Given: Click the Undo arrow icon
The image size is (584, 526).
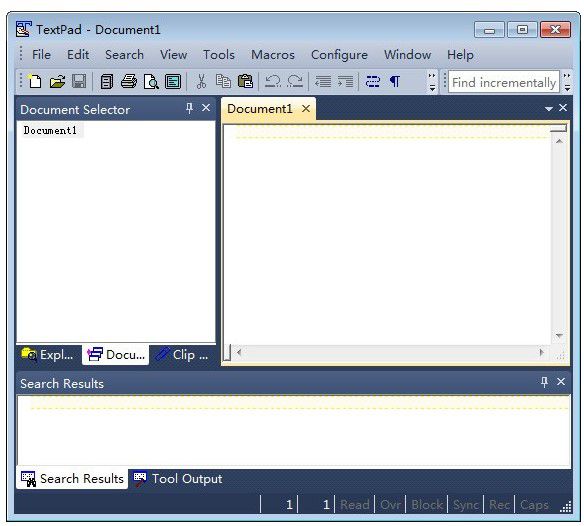Looking at the screenshot, I should (273, 81).
